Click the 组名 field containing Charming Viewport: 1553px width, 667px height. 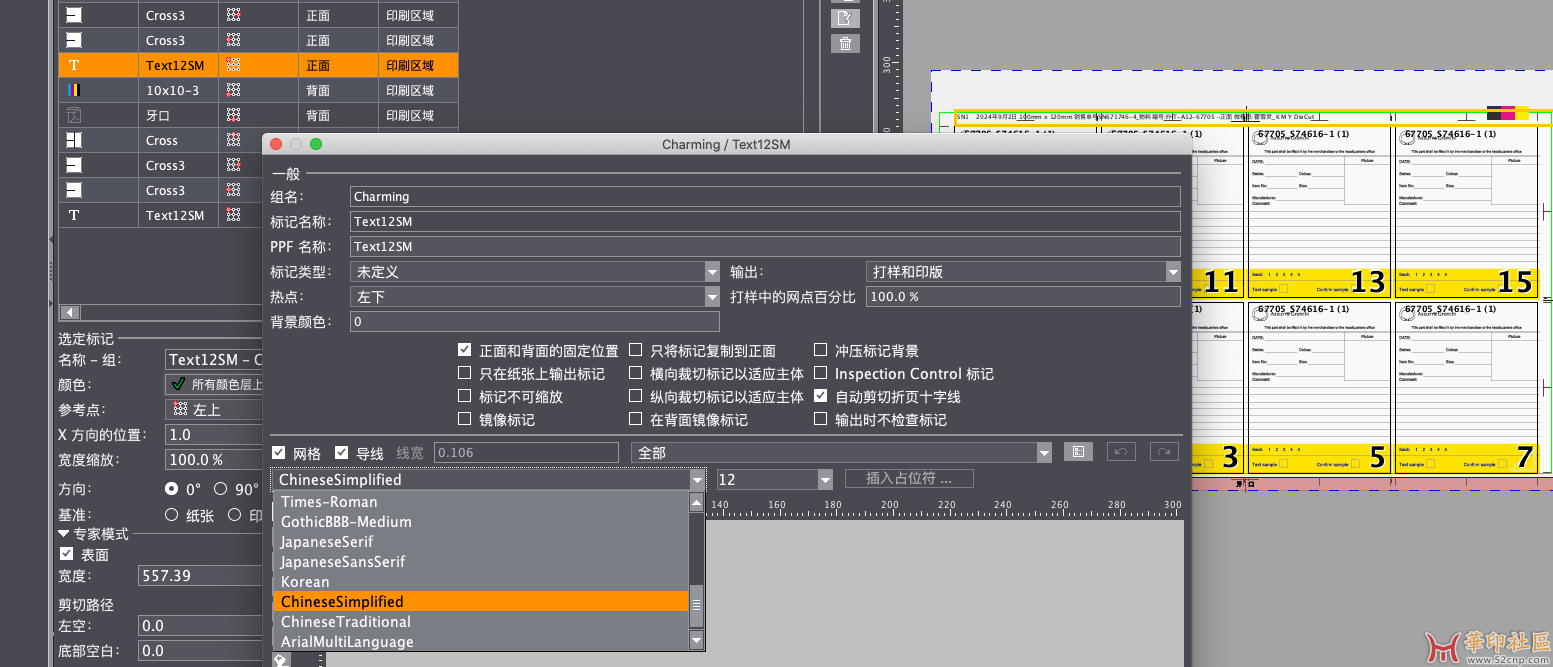[x=765, y=196]
